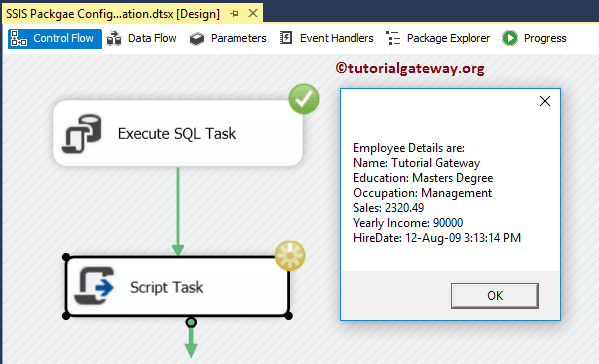The width and height of the screenshot is (599, 364).
Task: View the Progress tab
Action: [x=534, y=39]
